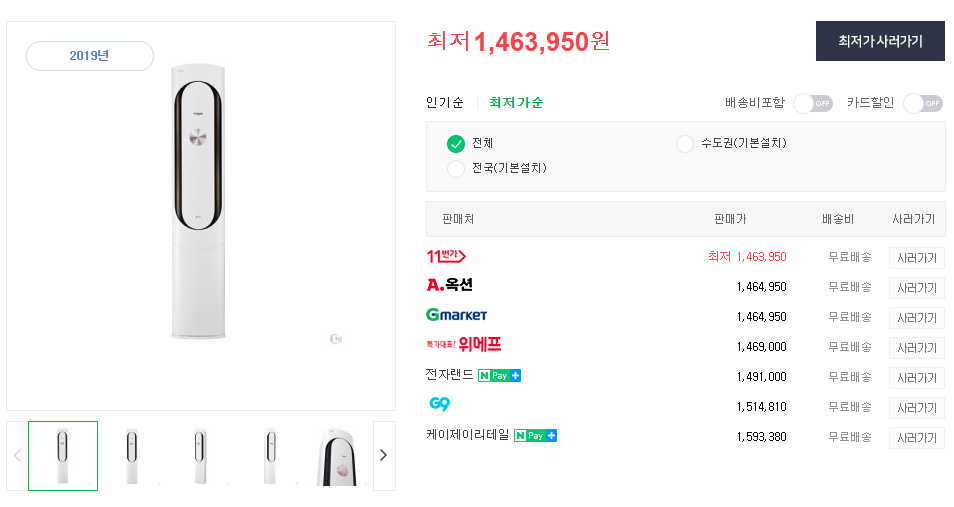
Task: Show next thumbnails with right arrow
Action: click(x=384, y=455)
